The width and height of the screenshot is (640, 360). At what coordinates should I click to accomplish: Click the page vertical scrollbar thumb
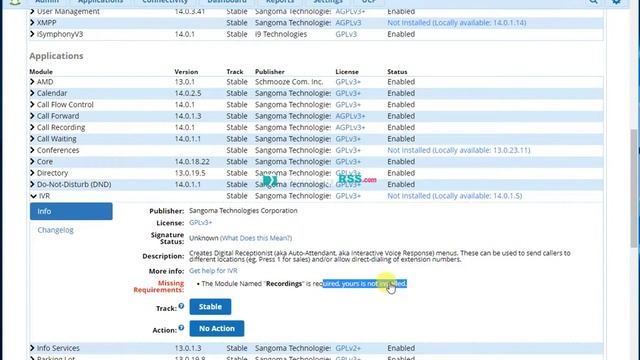pyautogui.click(x=634, y=188)
